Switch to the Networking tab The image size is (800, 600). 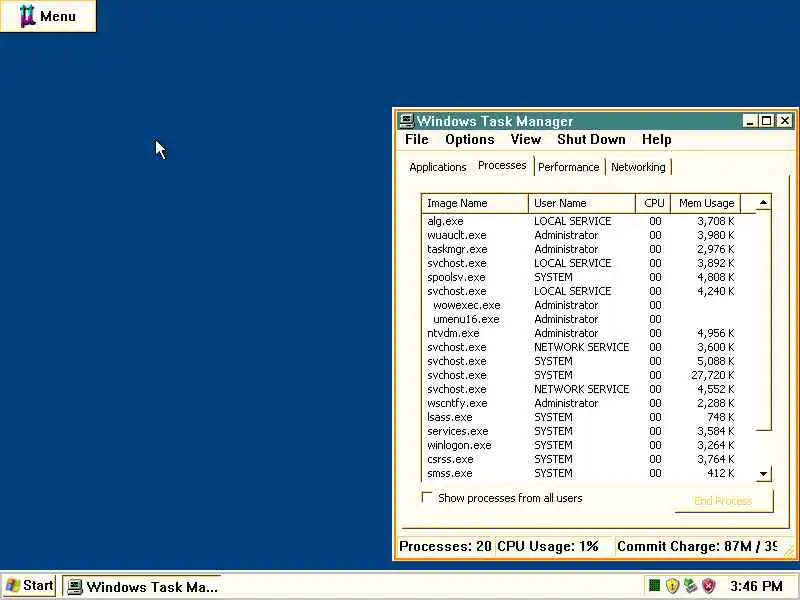tap(638, 167)
